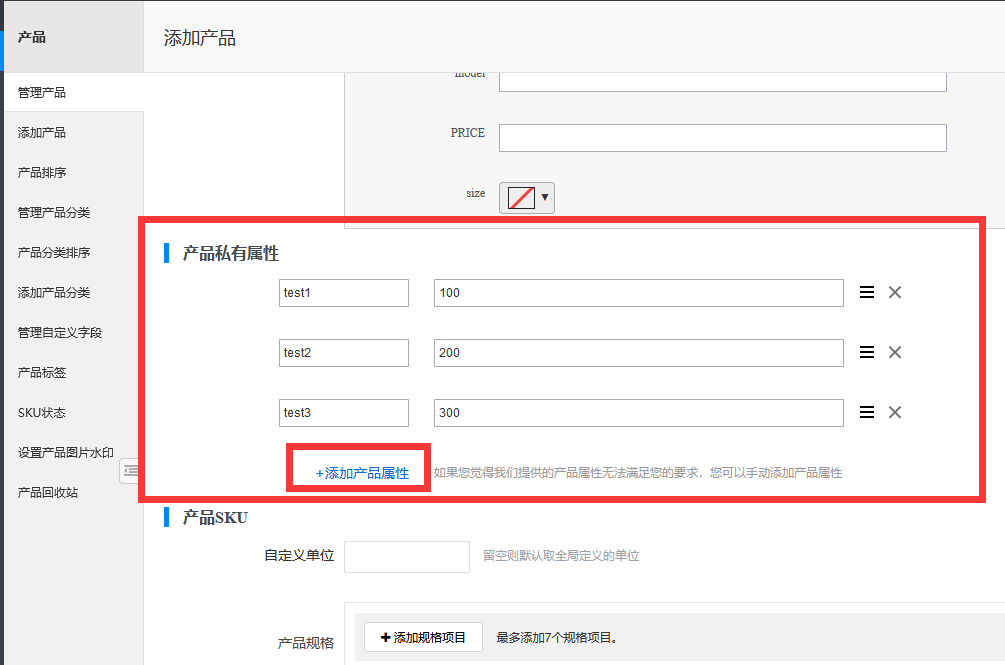Select 管理产品分类 from the sidebar
This screenshot has height=665, width=1005.
(54, 213)
